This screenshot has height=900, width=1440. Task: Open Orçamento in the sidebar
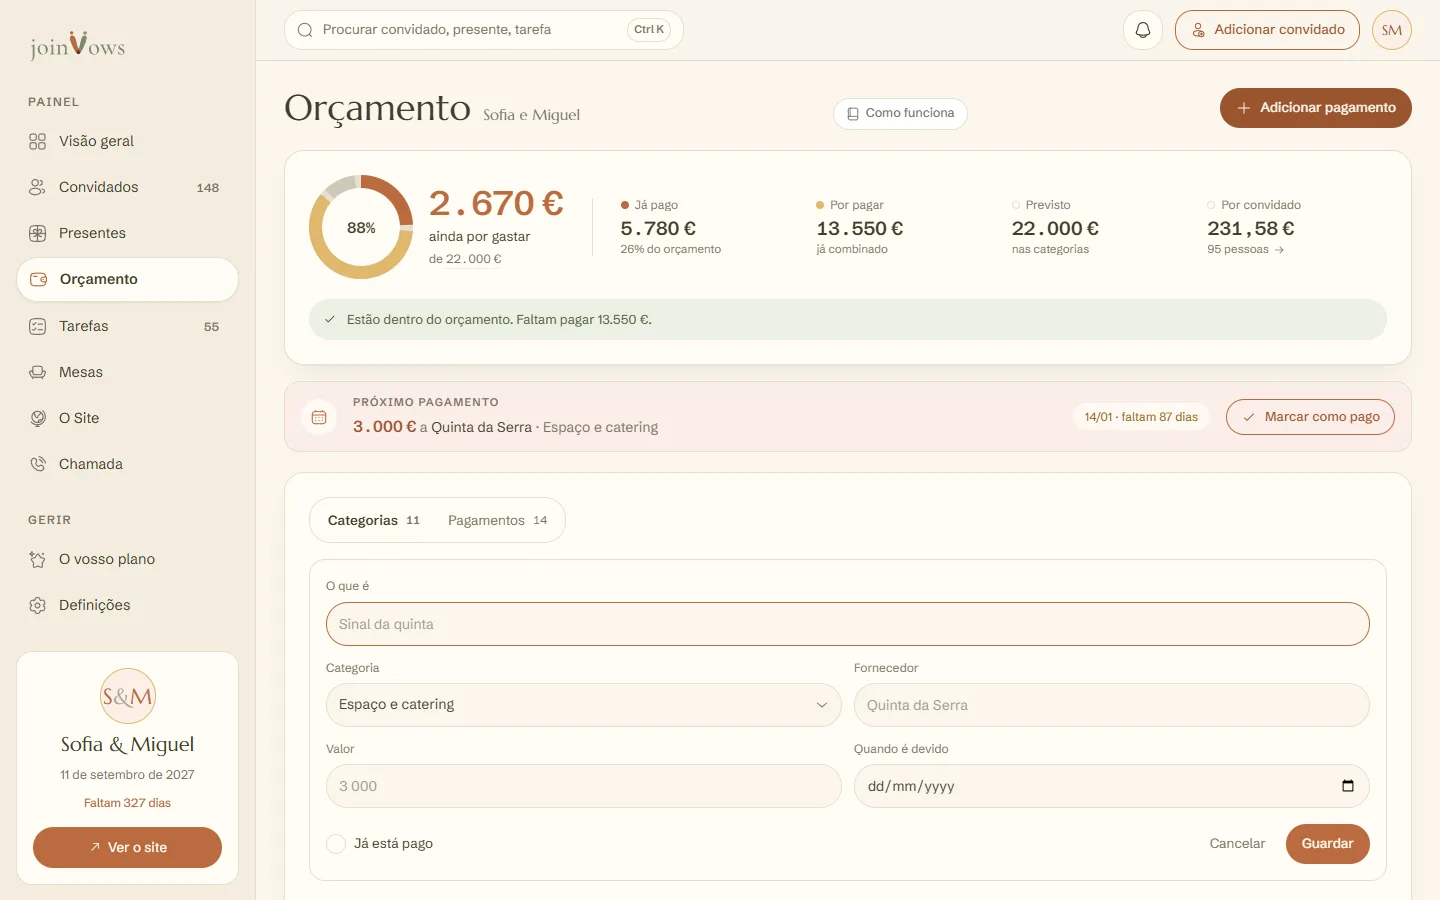pyautogui.click(x=127, y=280)
